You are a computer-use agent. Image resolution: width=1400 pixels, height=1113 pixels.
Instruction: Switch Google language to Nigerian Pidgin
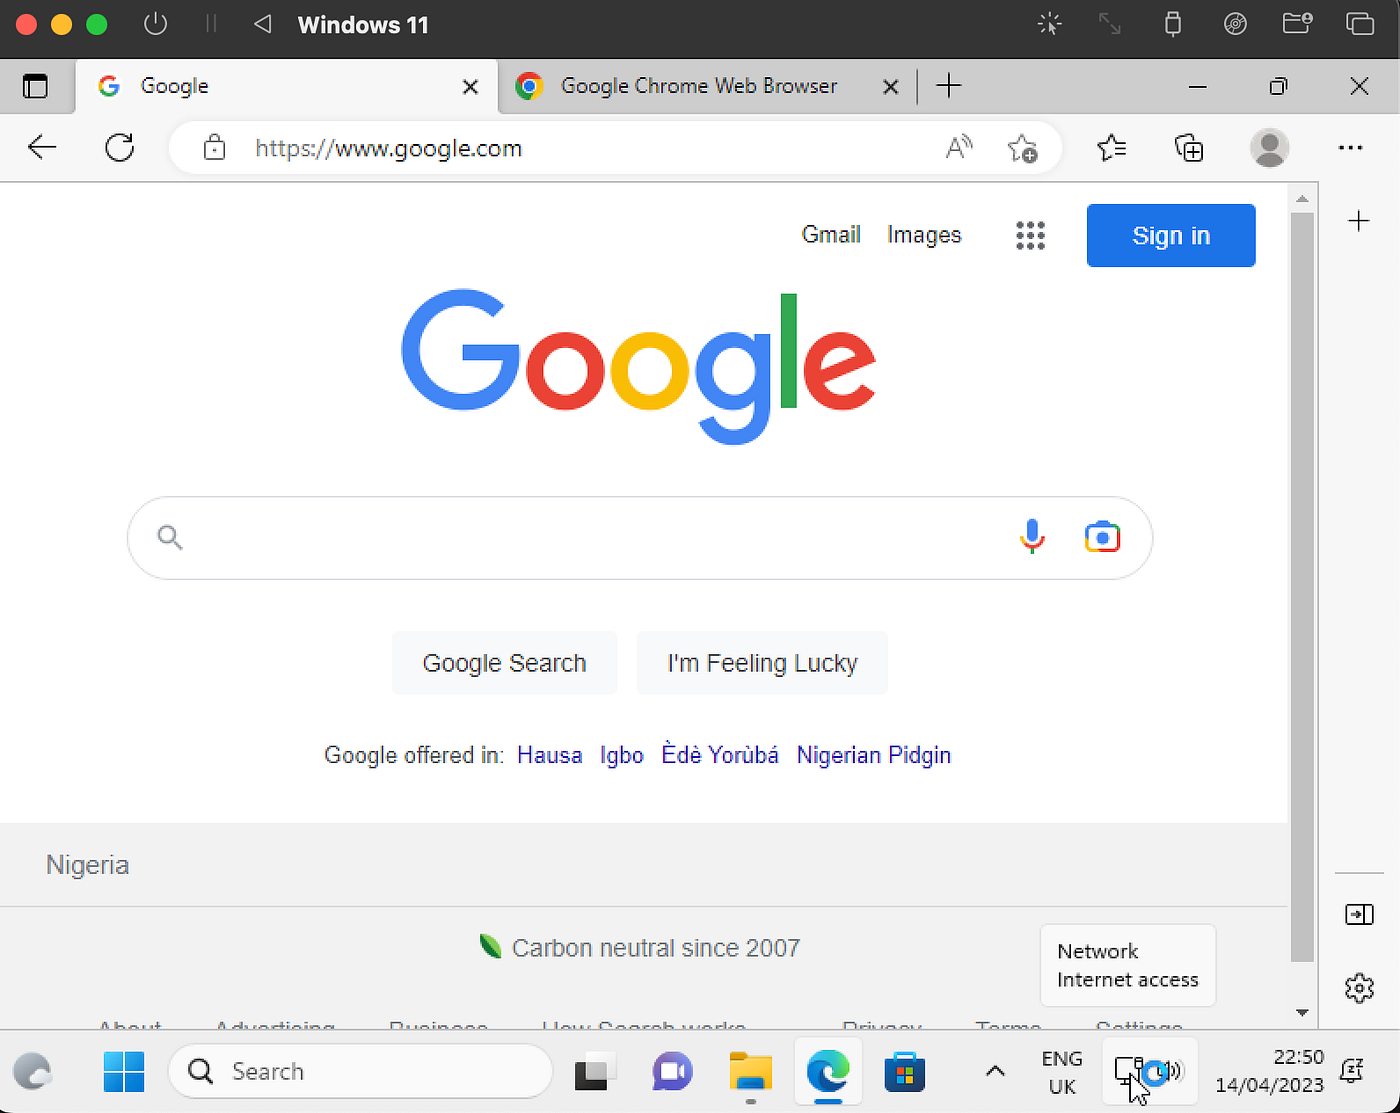pos(874,755)
